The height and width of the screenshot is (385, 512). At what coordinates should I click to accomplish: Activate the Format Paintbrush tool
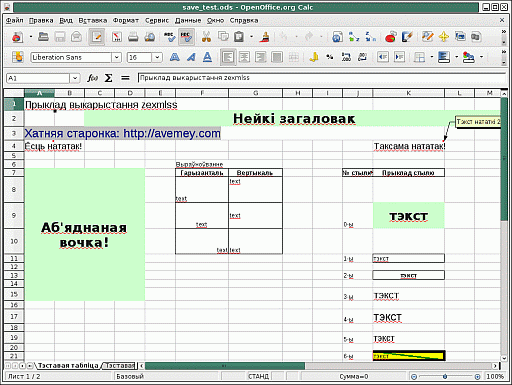[265, 37]
